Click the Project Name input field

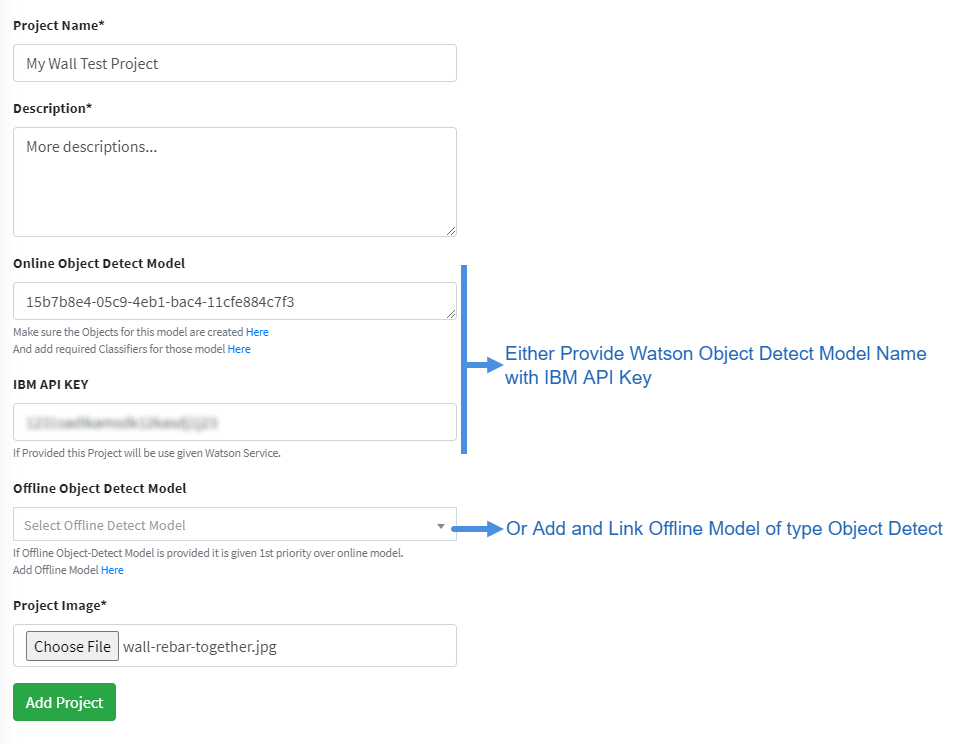pyautogui.click(x=235, y=63)
